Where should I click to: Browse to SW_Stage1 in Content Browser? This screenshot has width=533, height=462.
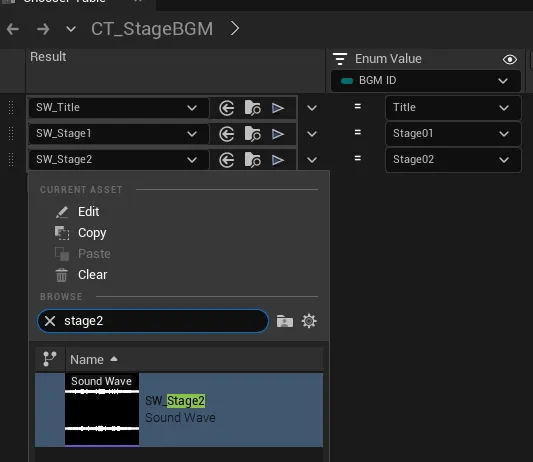click(x=253, y=134)
